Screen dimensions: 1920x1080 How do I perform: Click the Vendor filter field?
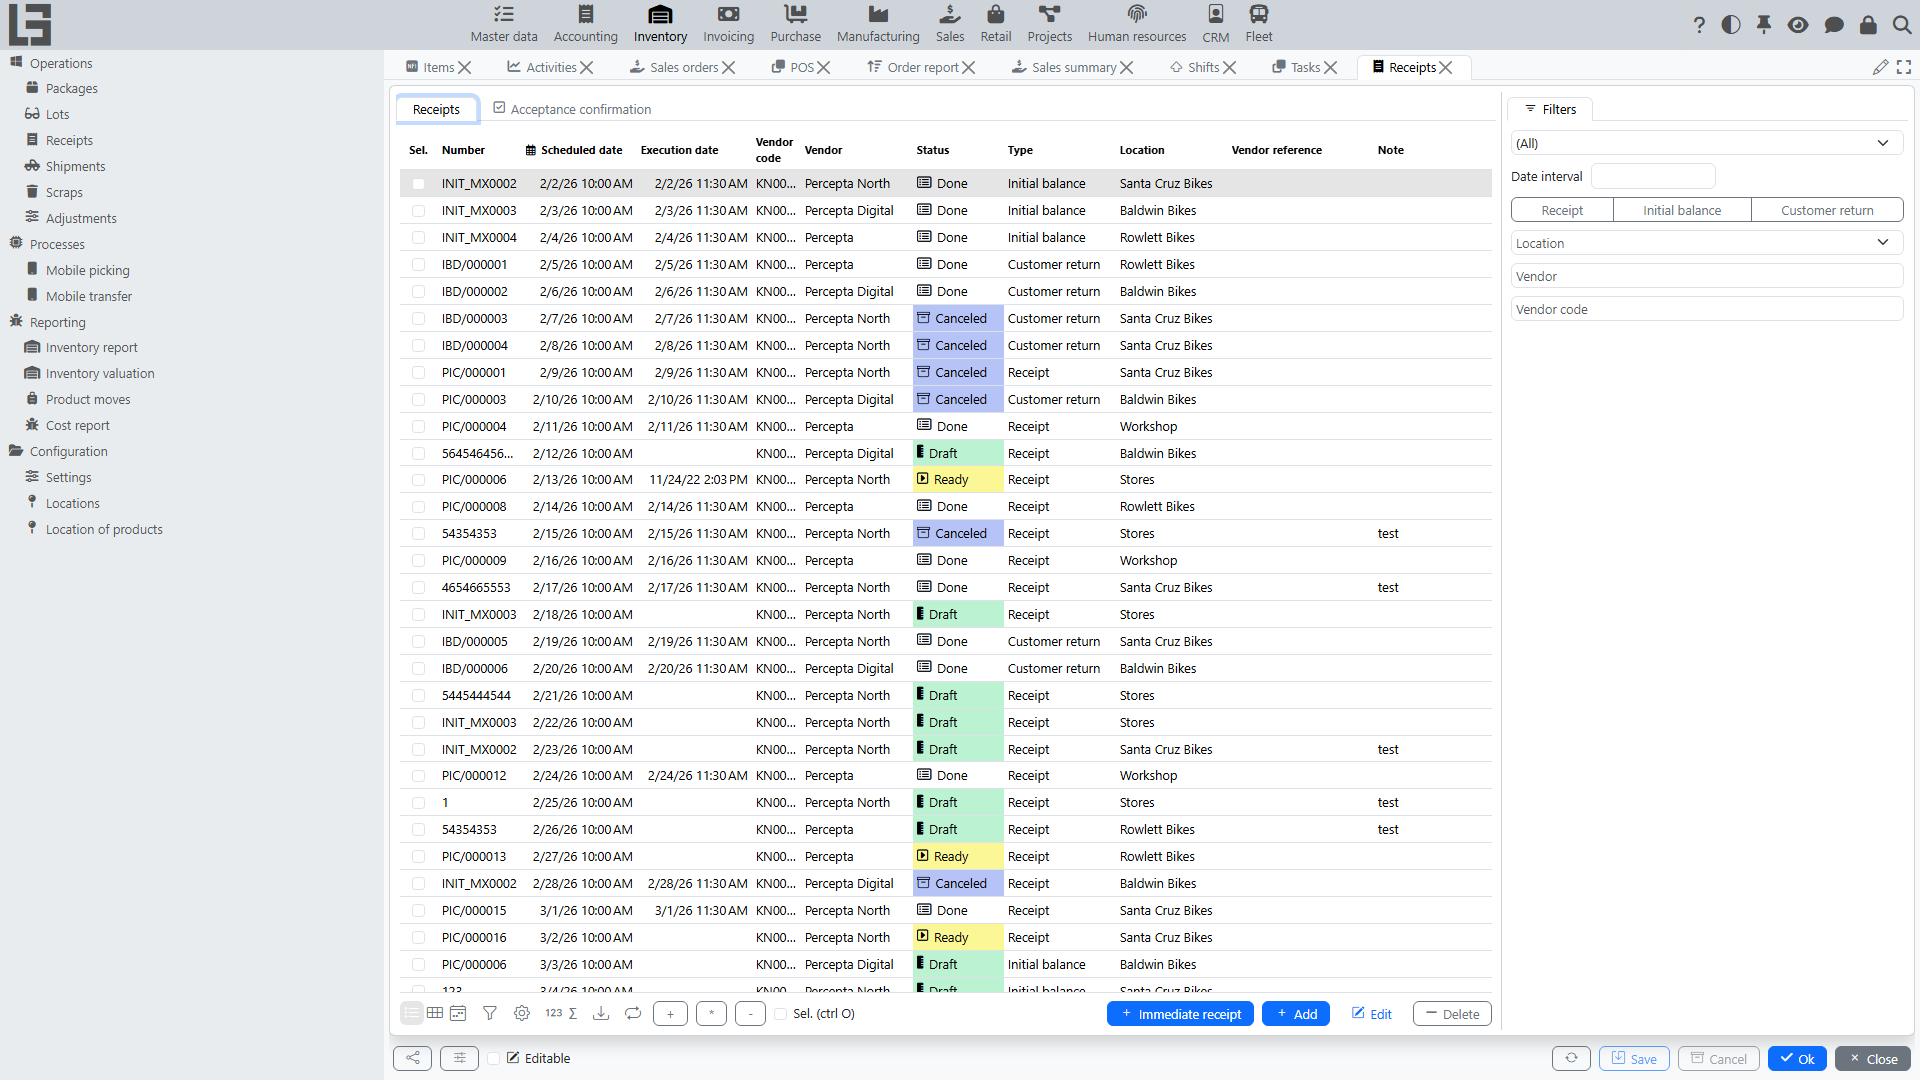(x=1707, y=276)
